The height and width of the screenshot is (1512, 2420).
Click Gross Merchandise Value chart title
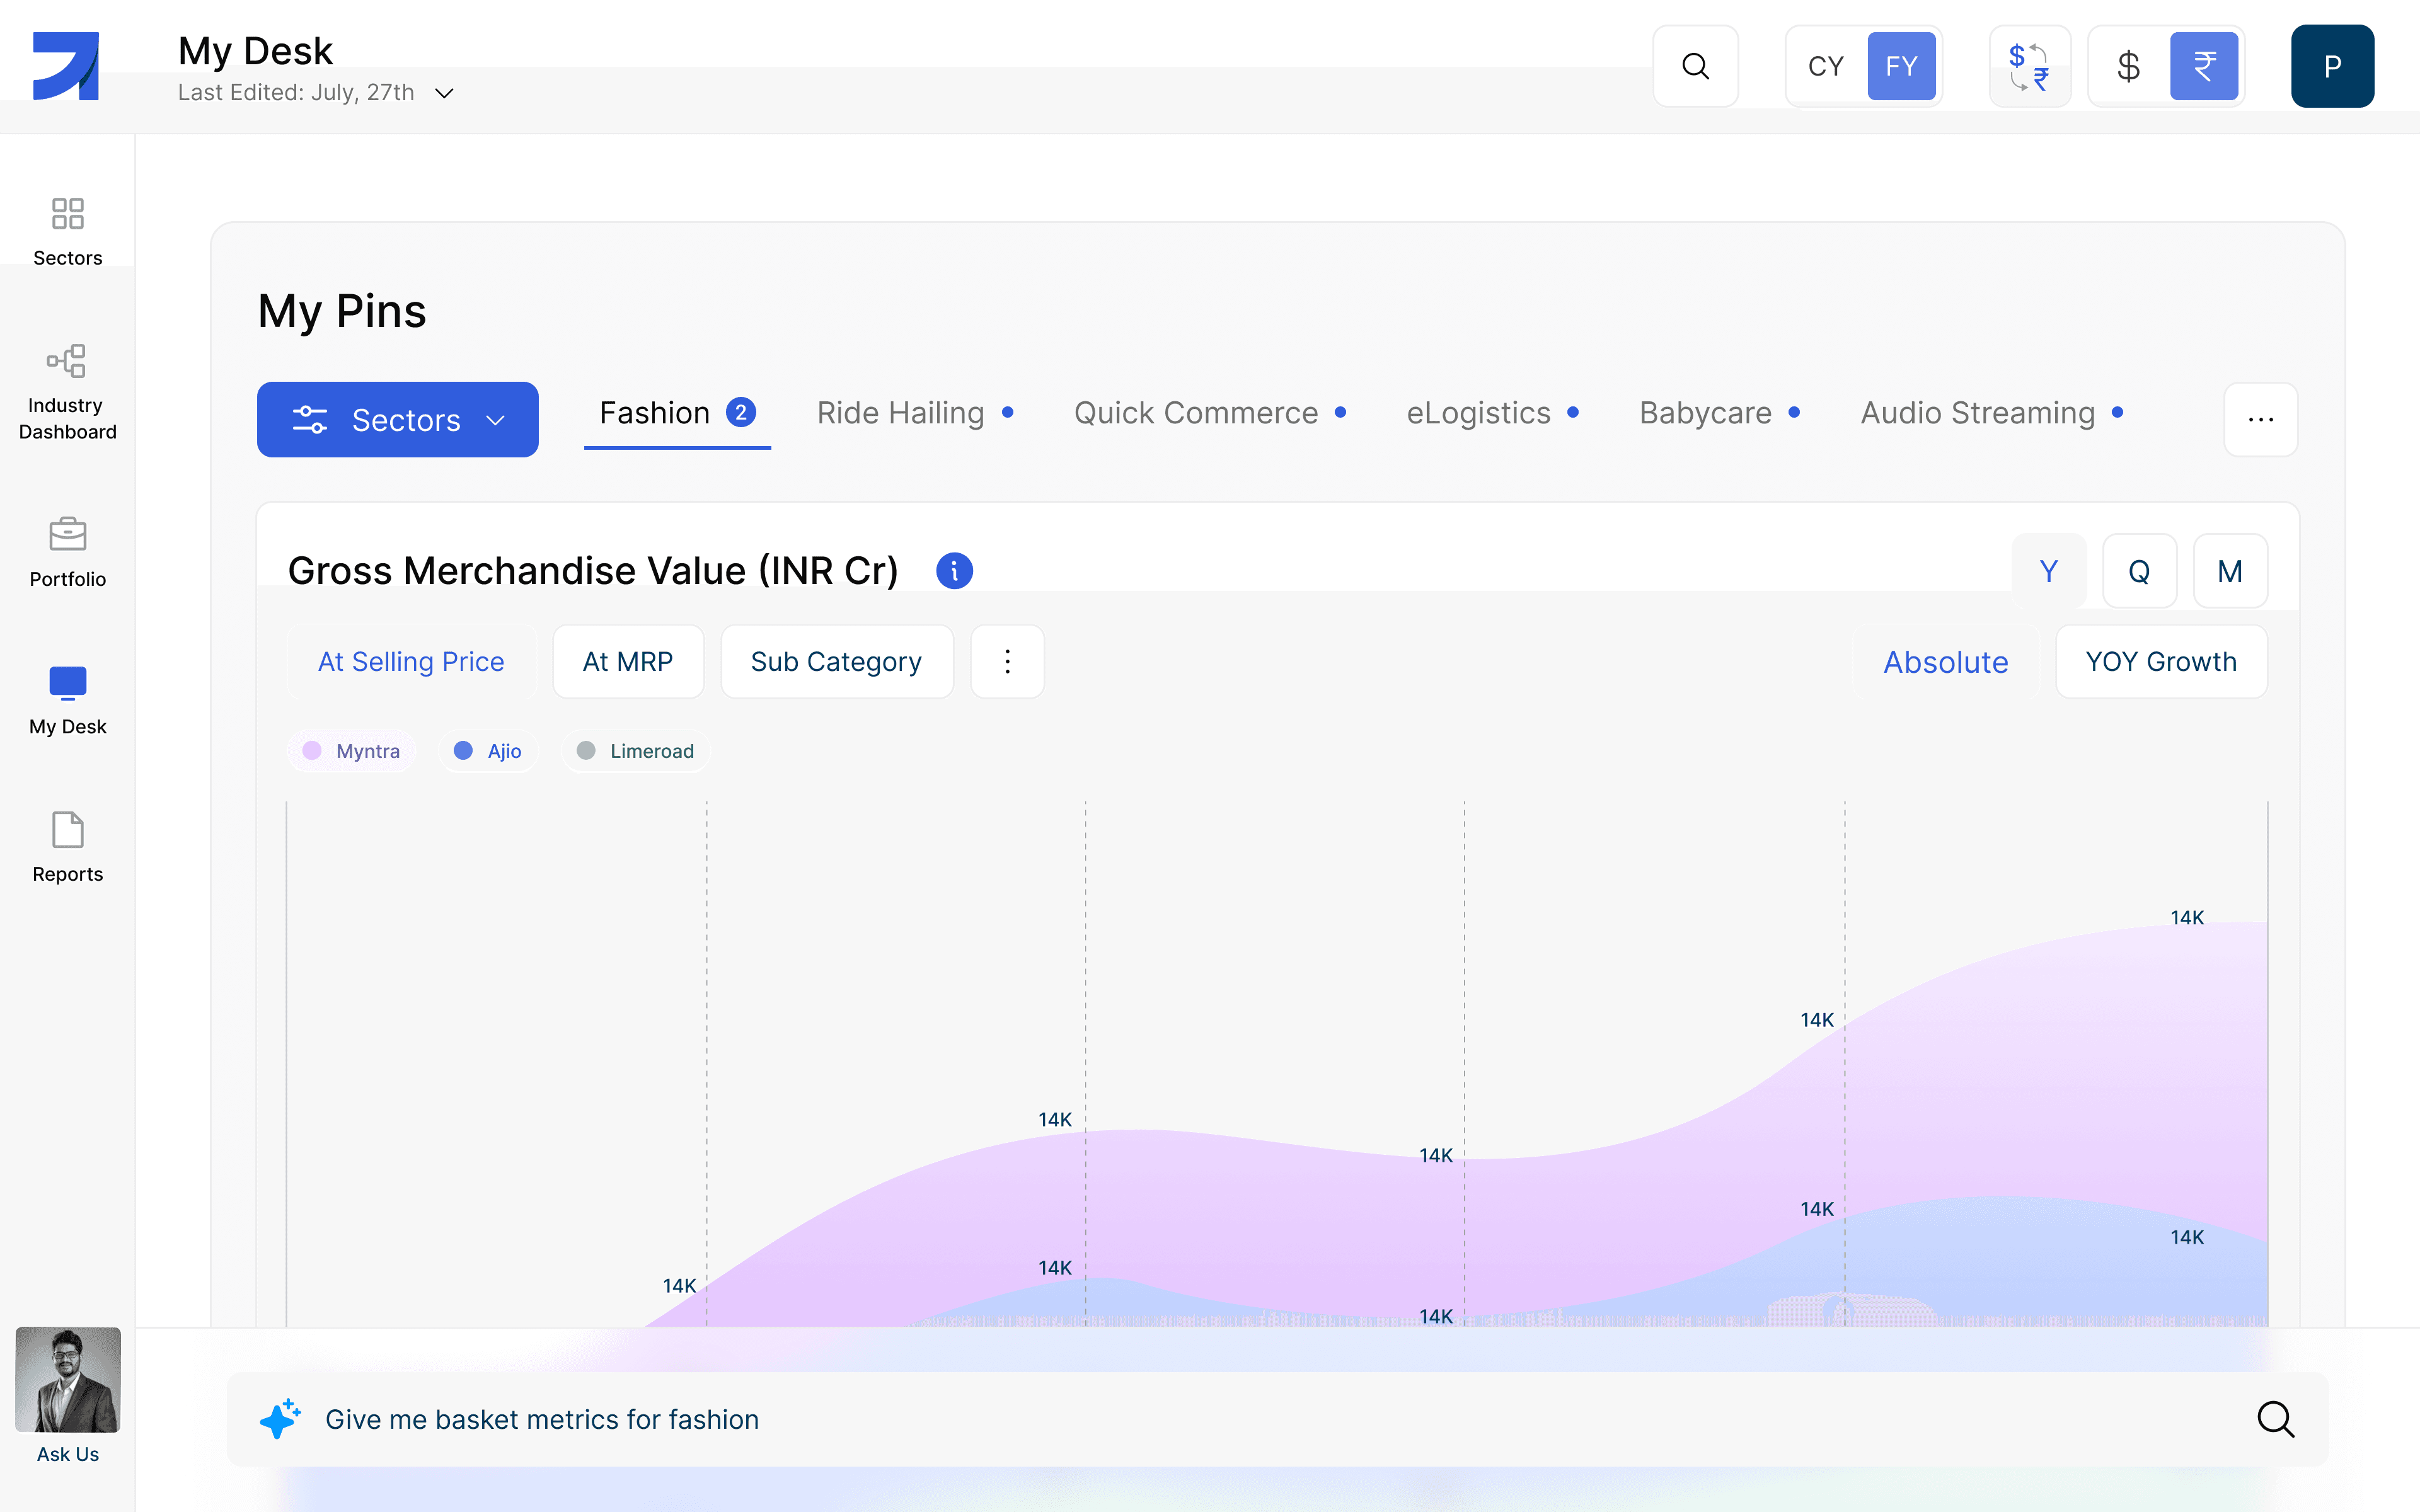593,571
